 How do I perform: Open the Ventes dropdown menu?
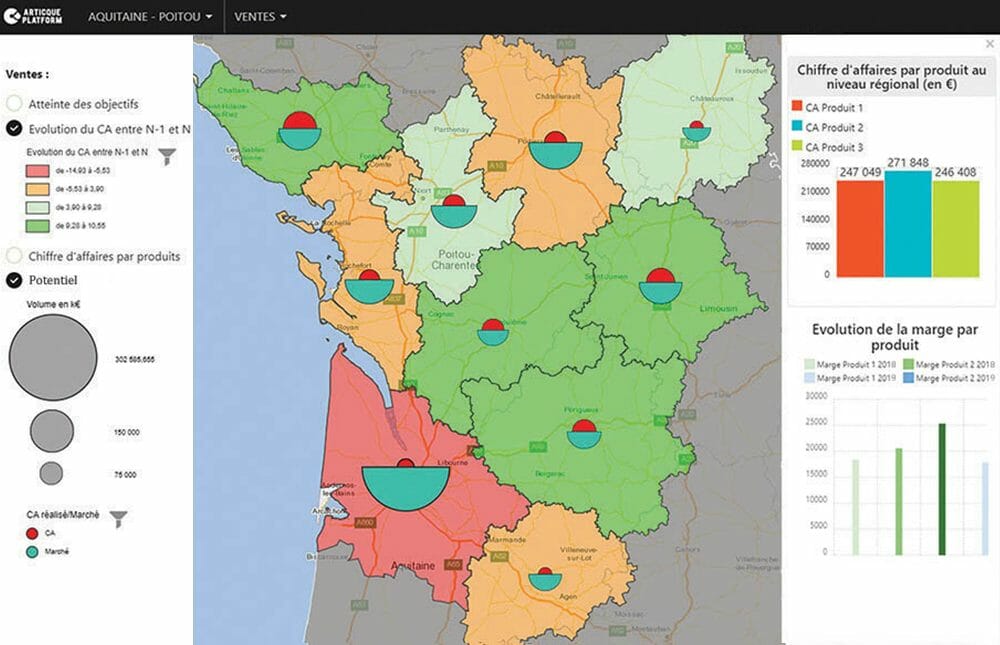(x=260, y=17)
